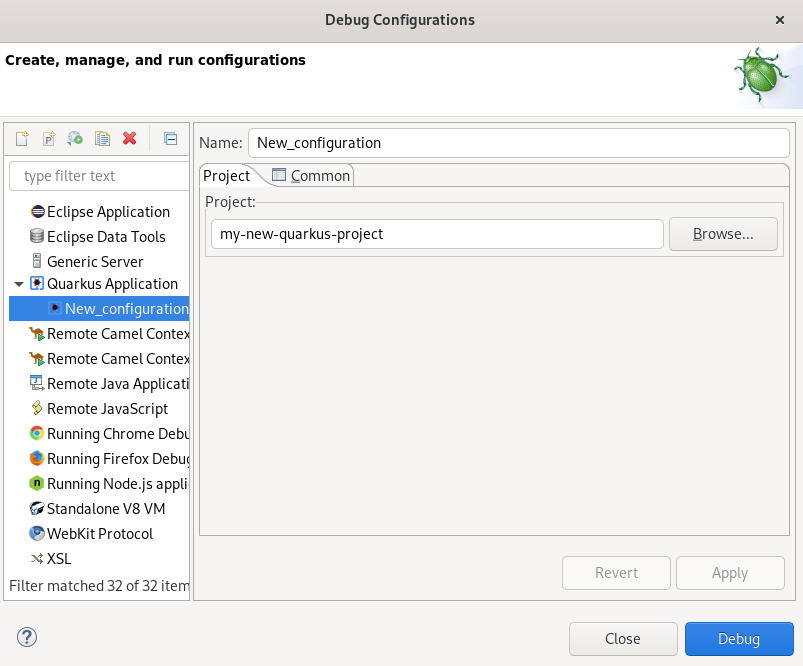
Task: Export launch configurations
Action: click(74, 138)
